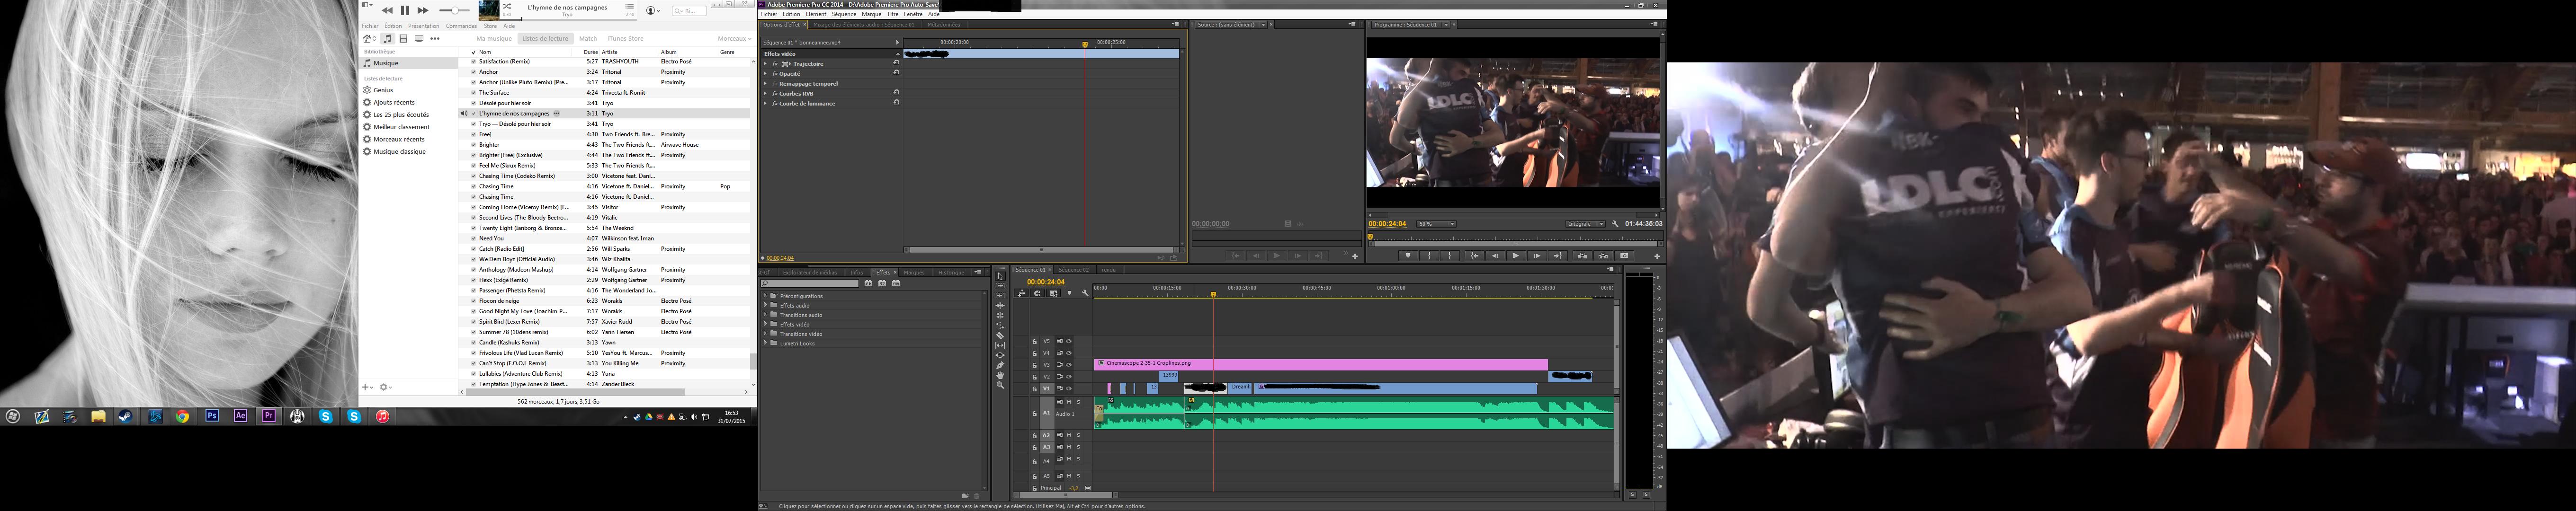
Task: Click timeline horizontal zoom scrollbar
Action: click(x=1066, y=494)
